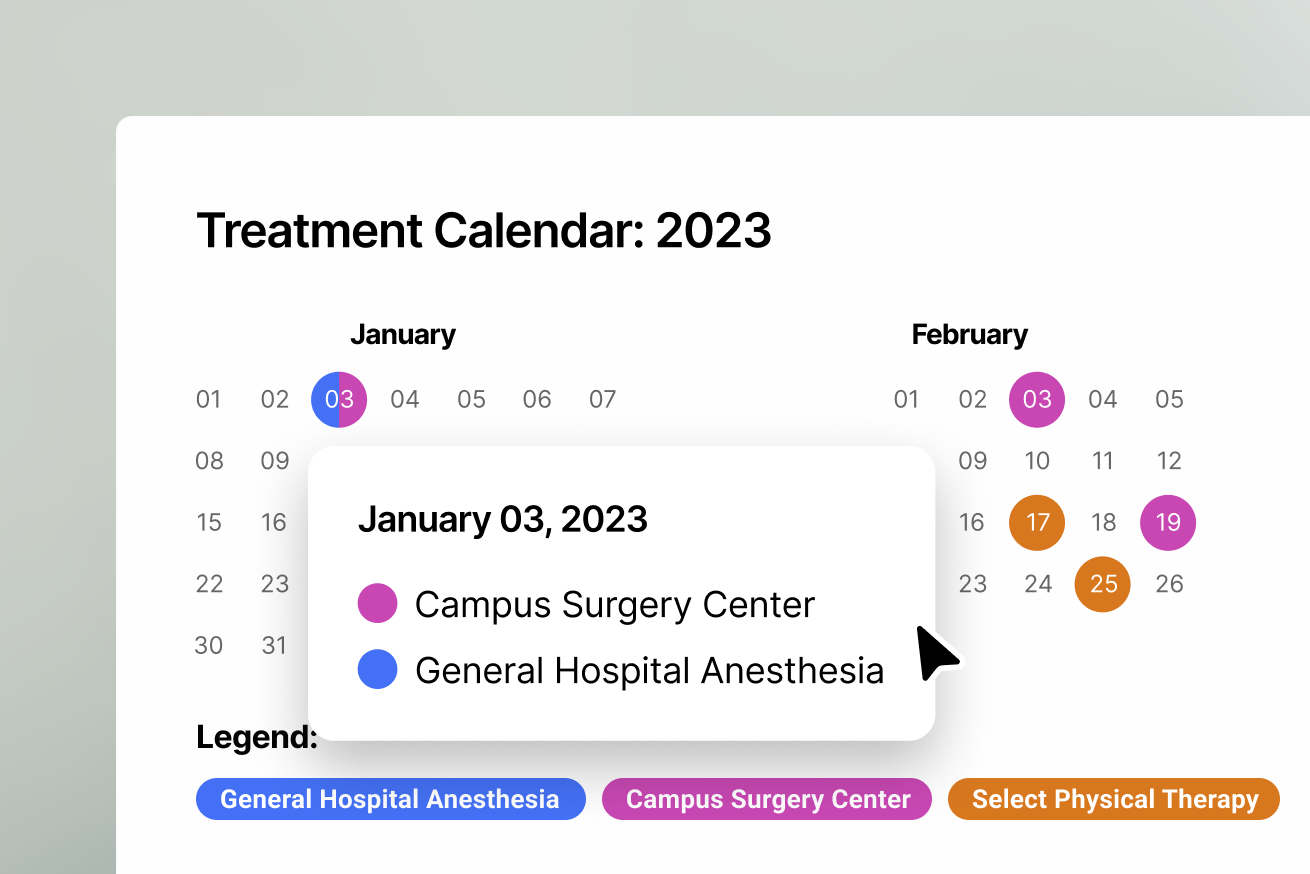Click blue dot beside General Hospital Anesthesia
1310x874 pixels.
(x=378, y=670)
